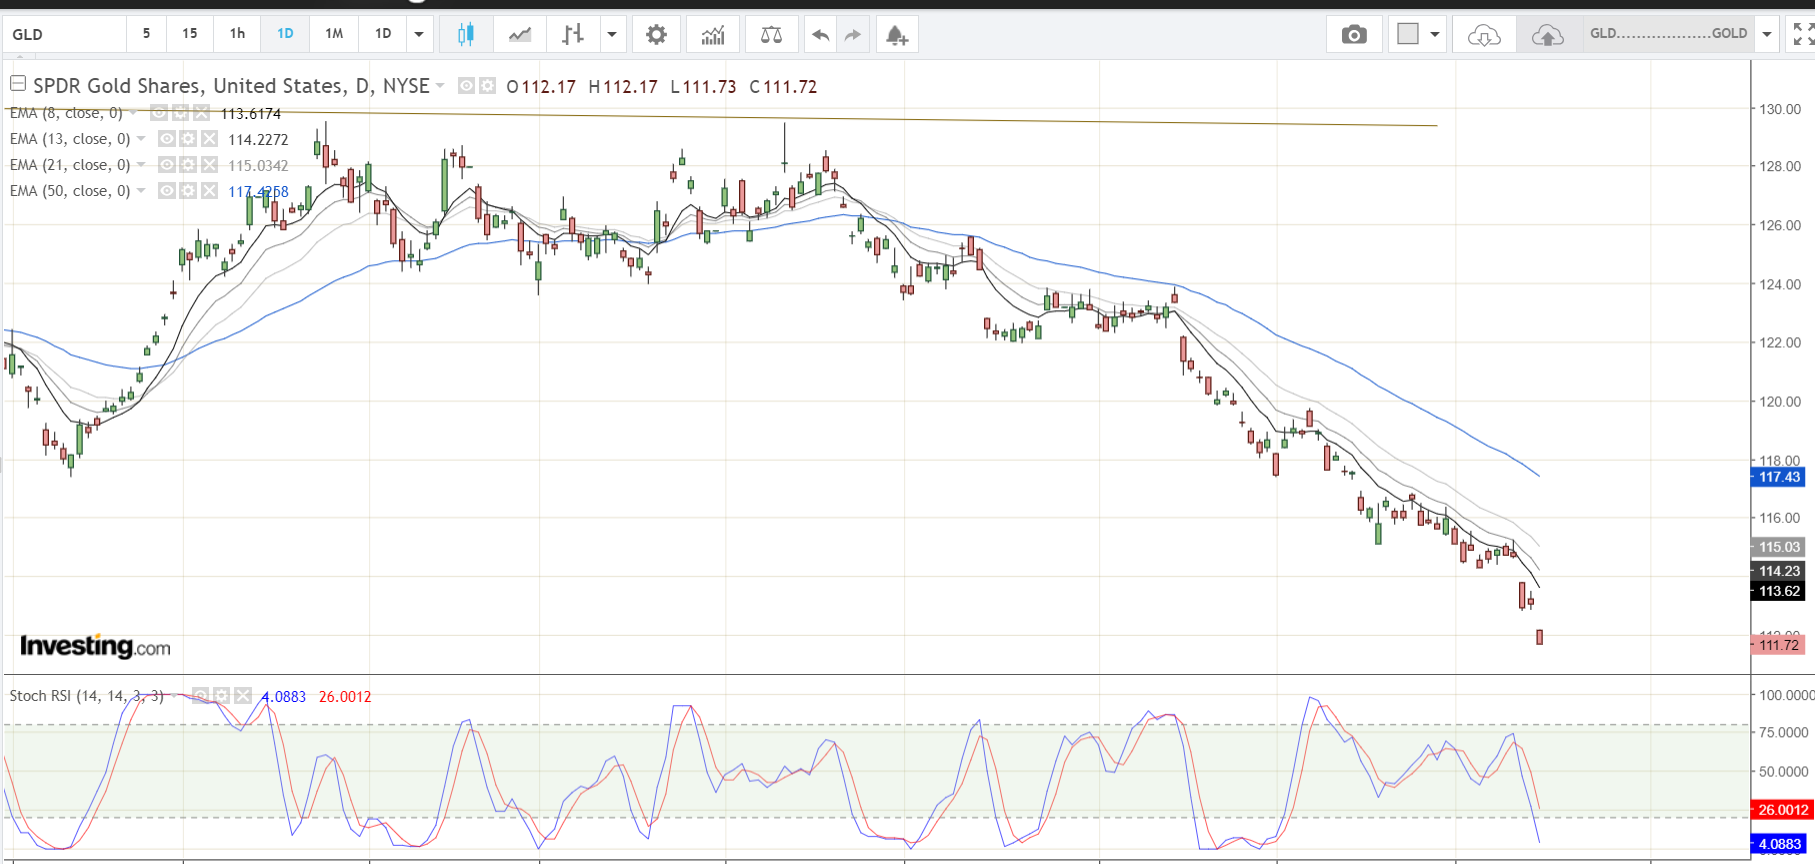This screenshot has height=864, width=1815.
Task: Undo the last chart action
Action: [x=821, y=34]
